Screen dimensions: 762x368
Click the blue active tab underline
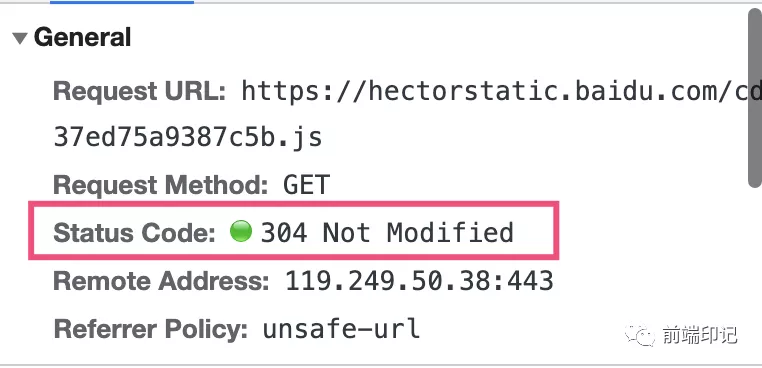click(122, 2)
